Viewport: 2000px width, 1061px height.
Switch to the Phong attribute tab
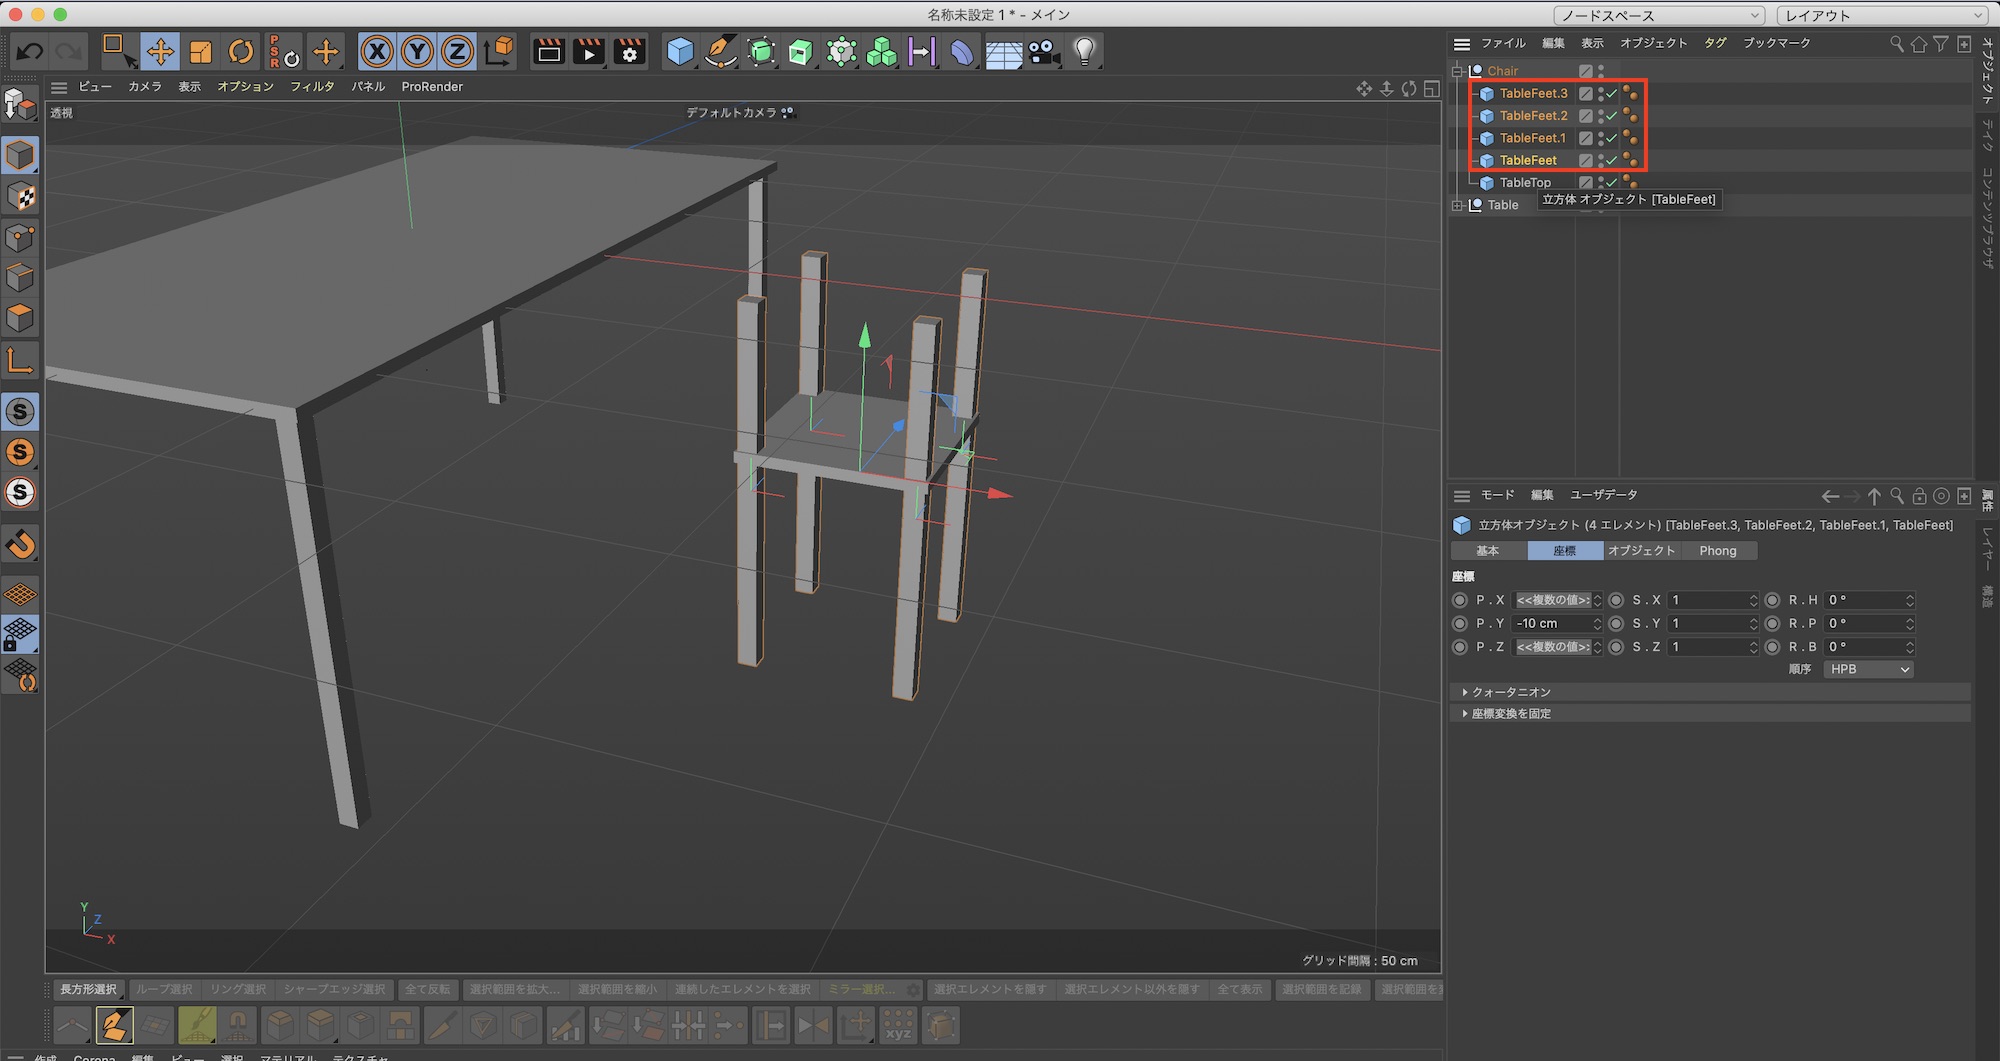(x=1717, y=551)
